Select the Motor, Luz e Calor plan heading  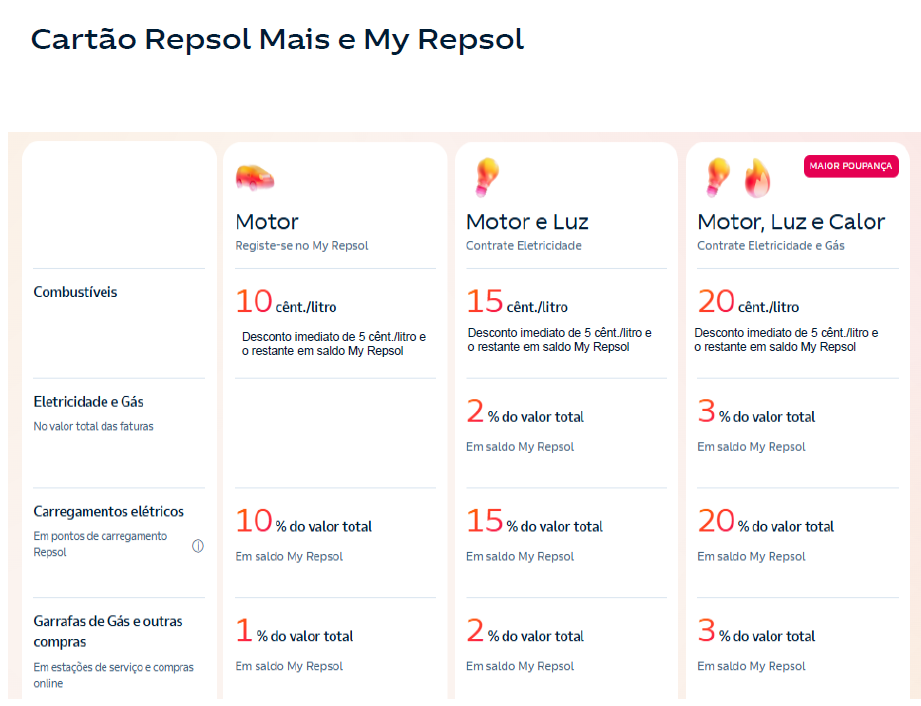[x=790, y=222]
